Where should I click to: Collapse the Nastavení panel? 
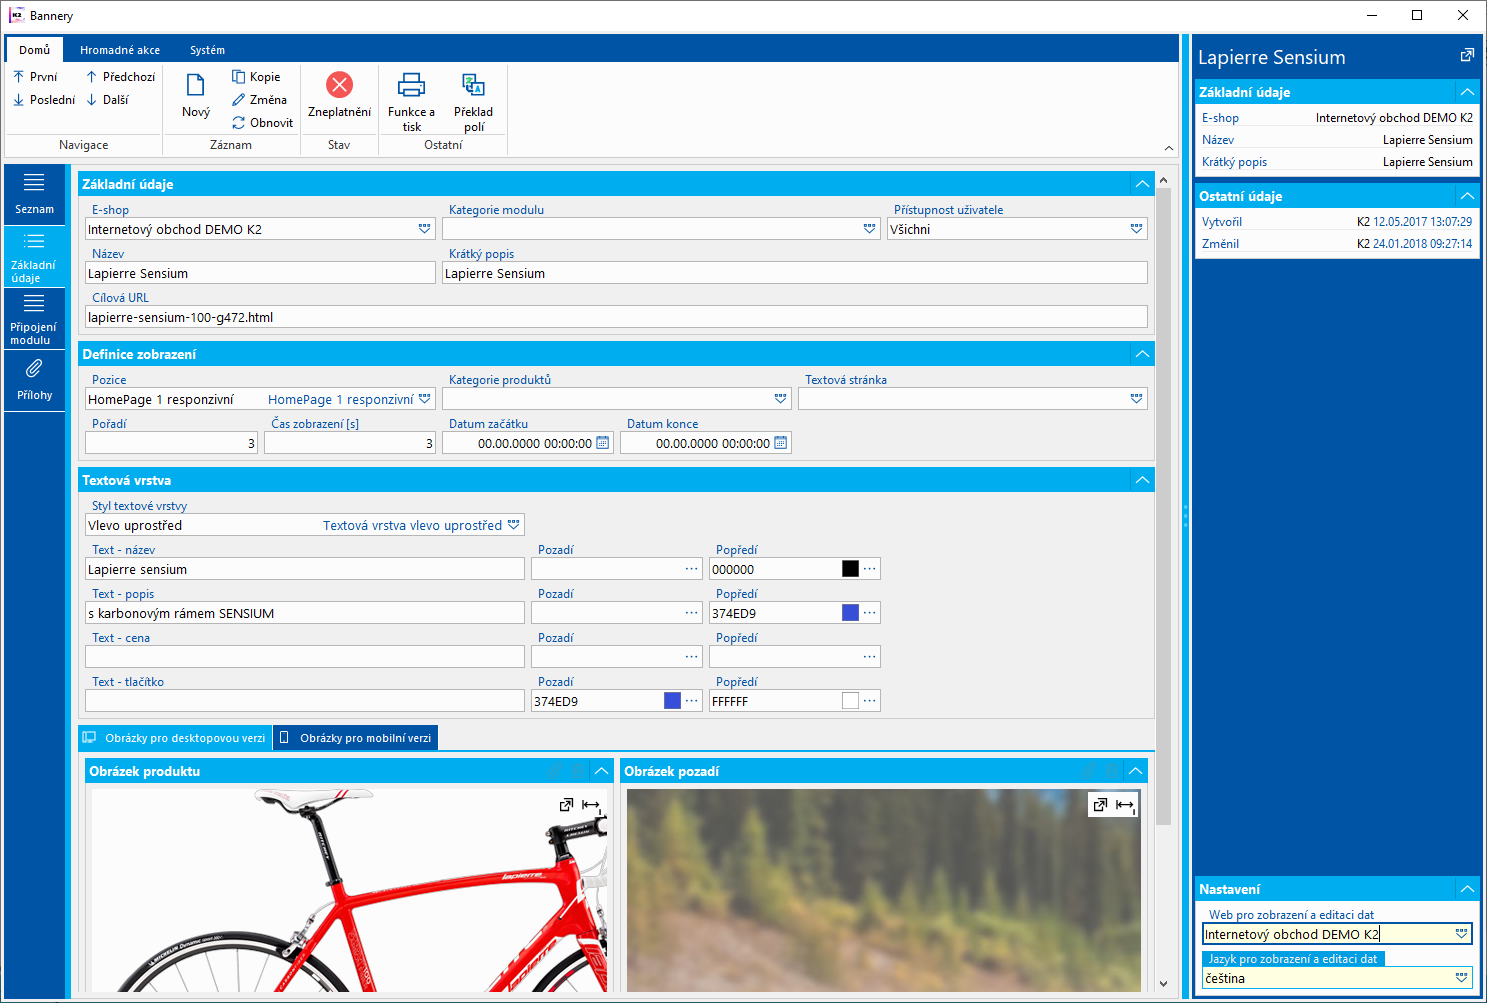tap(1467, 889)
